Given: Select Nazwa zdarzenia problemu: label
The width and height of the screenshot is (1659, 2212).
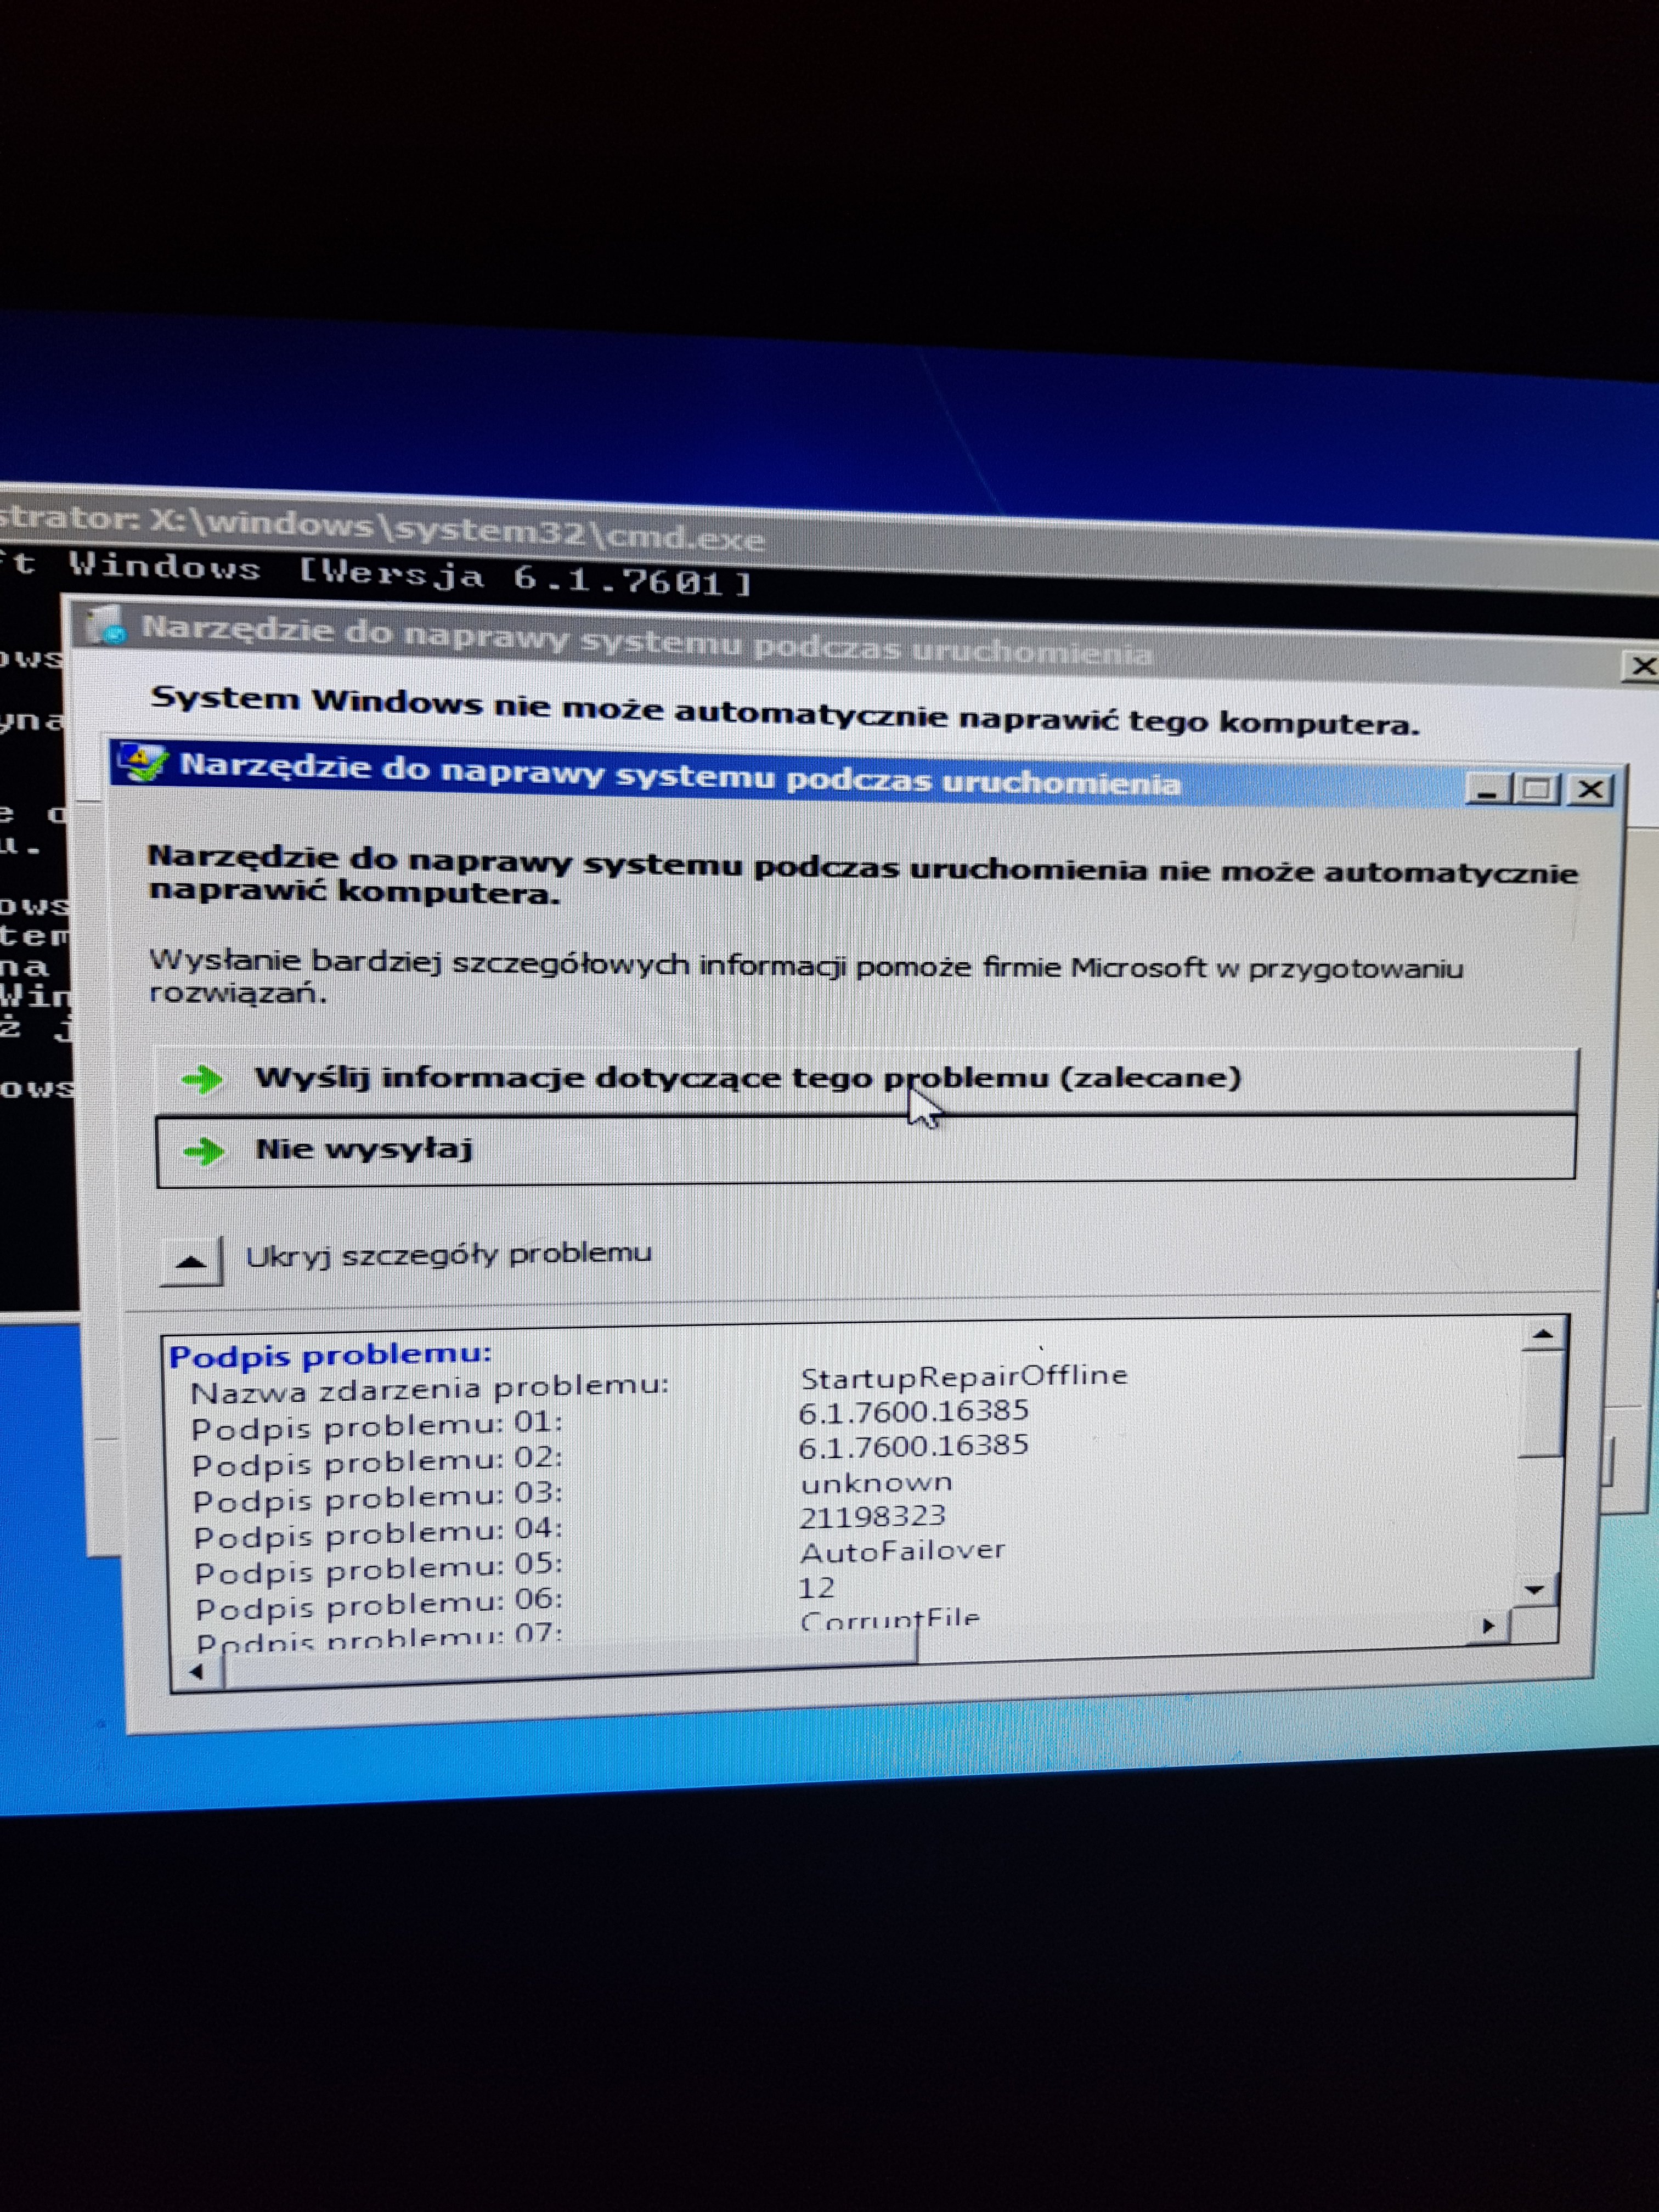Looking at the screenshot, I should click(429, 1389).
